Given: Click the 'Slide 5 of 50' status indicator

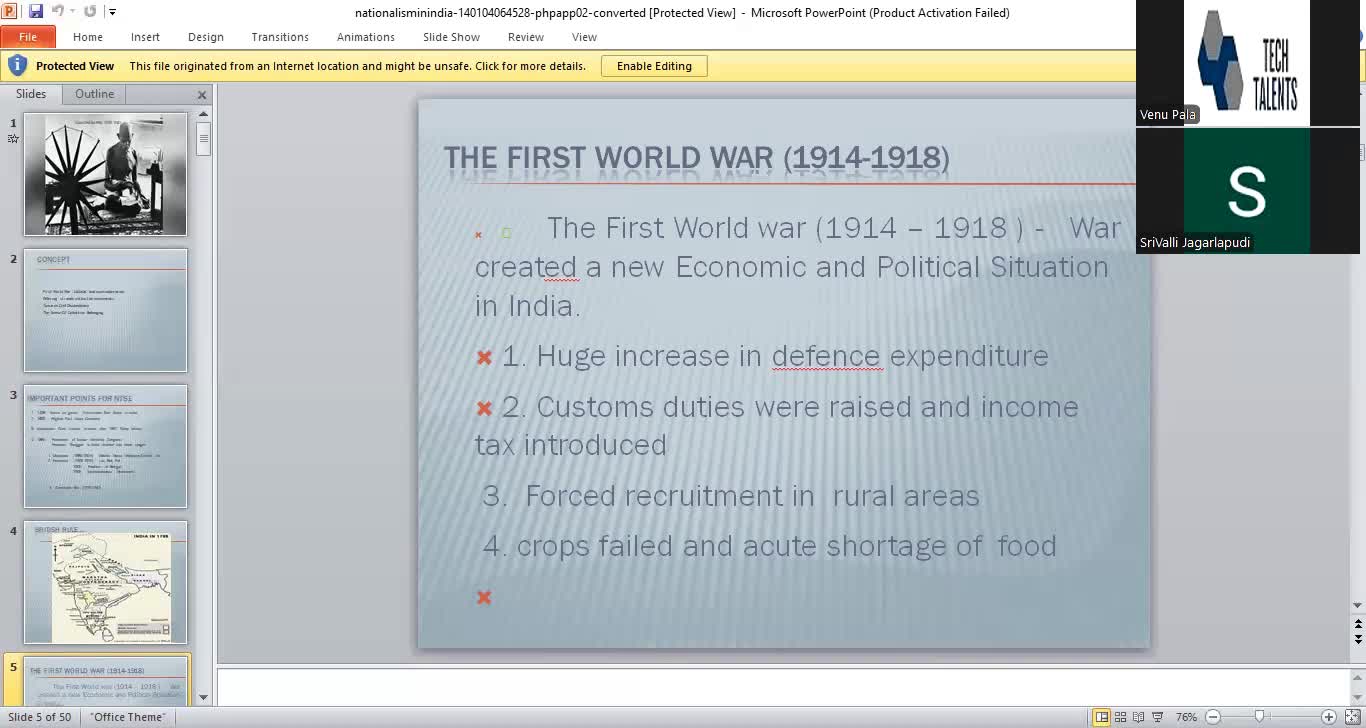Looking at the screenshot, I should click(40, 717).
